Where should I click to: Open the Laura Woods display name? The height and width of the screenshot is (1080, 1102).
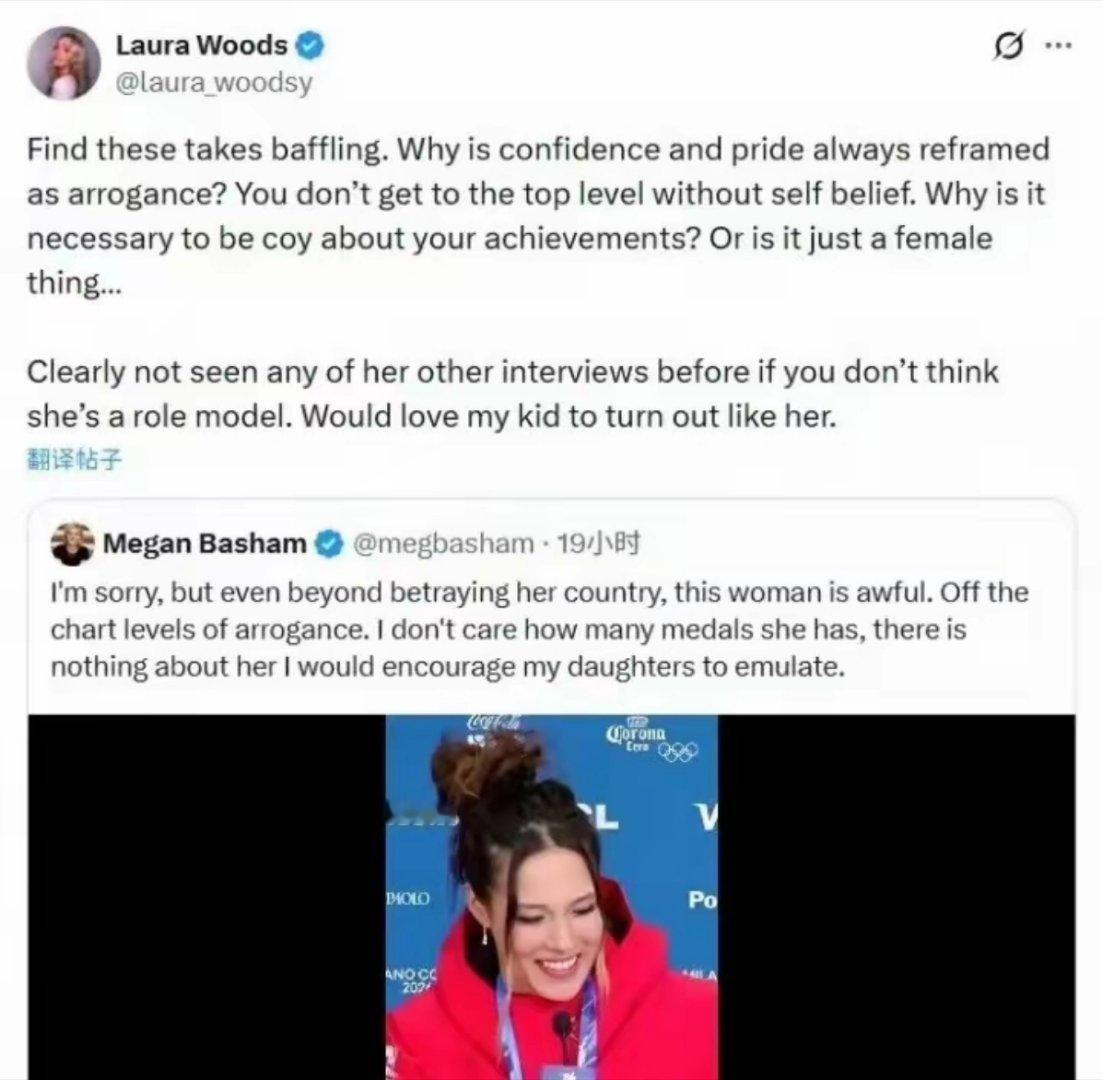(x=201, y=46)
